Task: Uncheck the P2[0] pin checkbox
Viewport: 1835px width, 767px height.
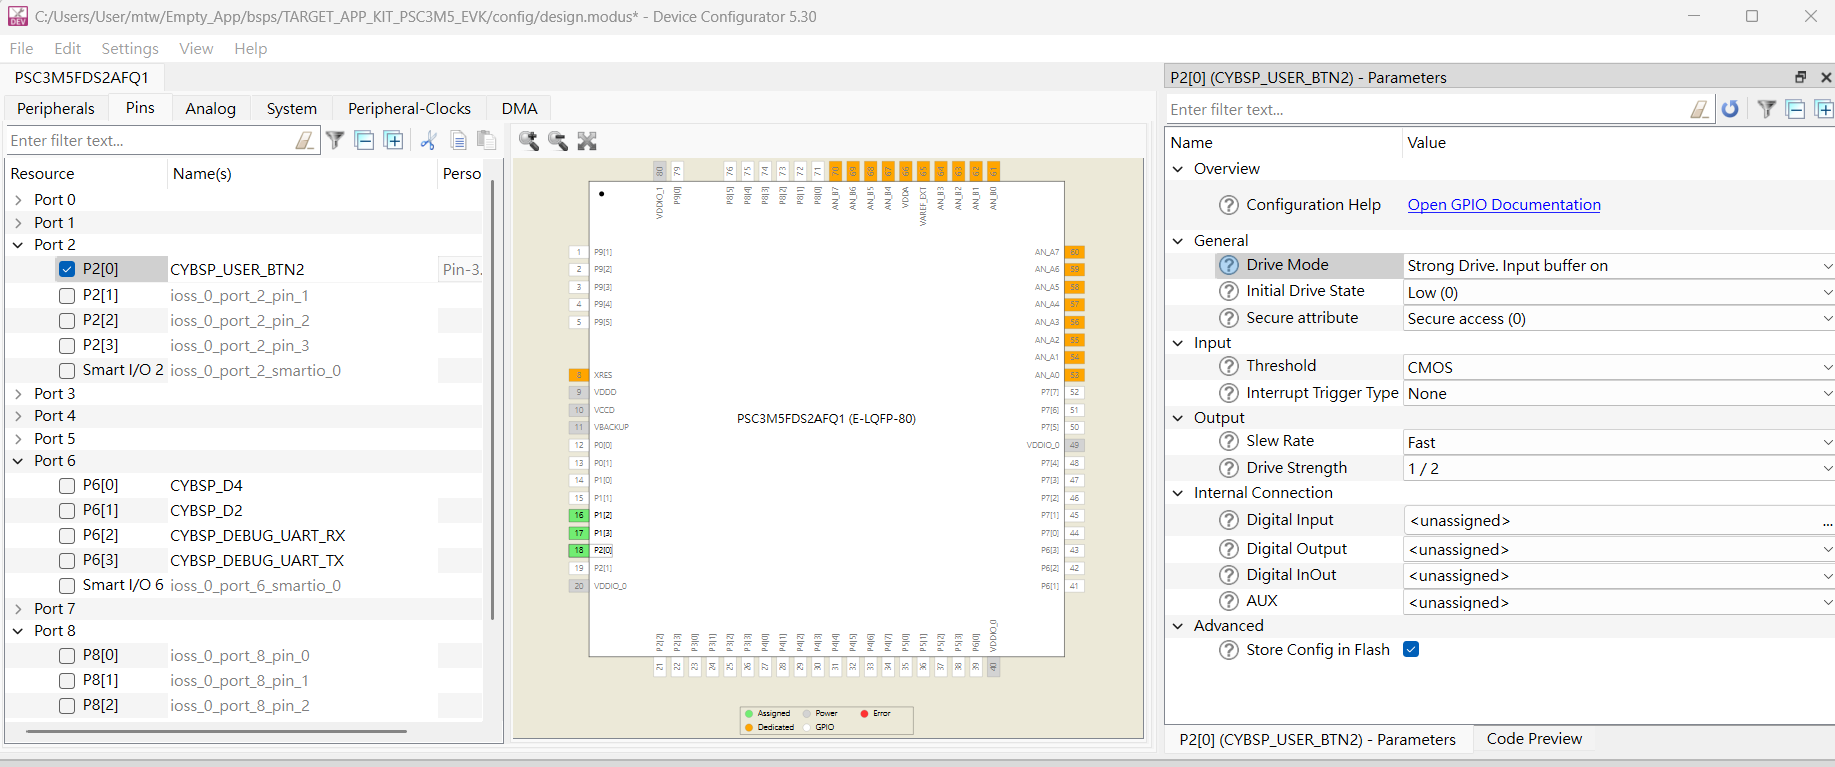Action: pos(67,269)
